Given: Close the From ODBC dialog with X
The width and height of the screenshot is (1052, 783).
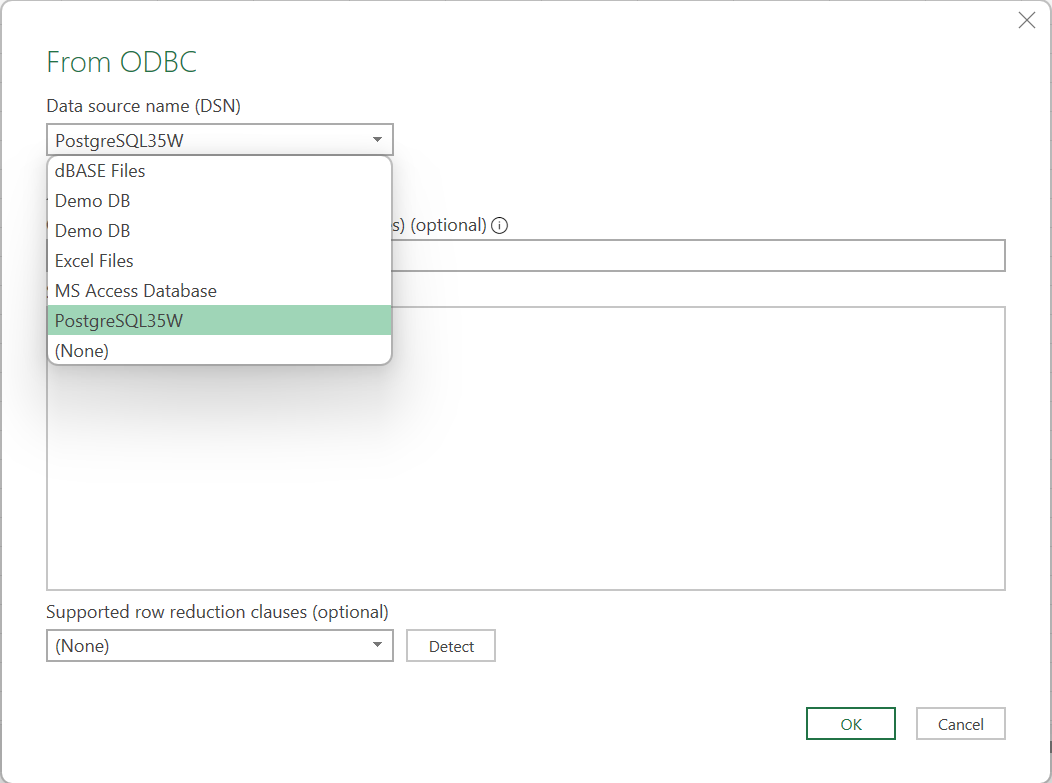Looking at the screenshot, I should click(1026, 20).
